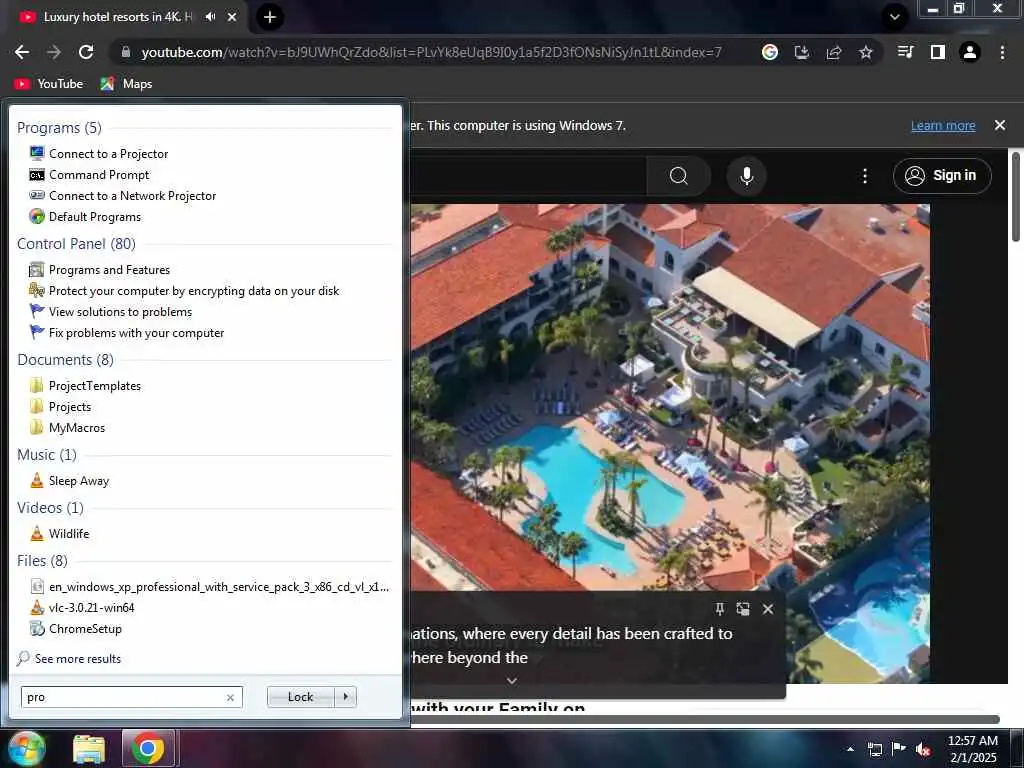Click the YouTube search magnifier button
This screenshot has height=768, width=1024.
[679, 176]
